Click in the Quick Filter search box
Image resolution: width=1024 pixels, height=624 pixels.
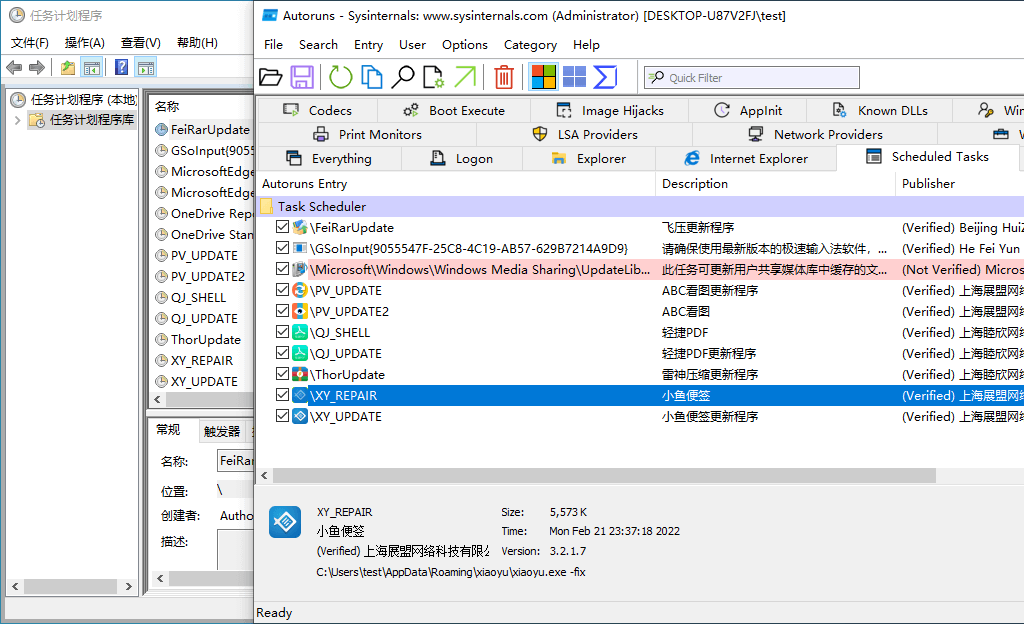pyautogui.click(x=752, y=78)
